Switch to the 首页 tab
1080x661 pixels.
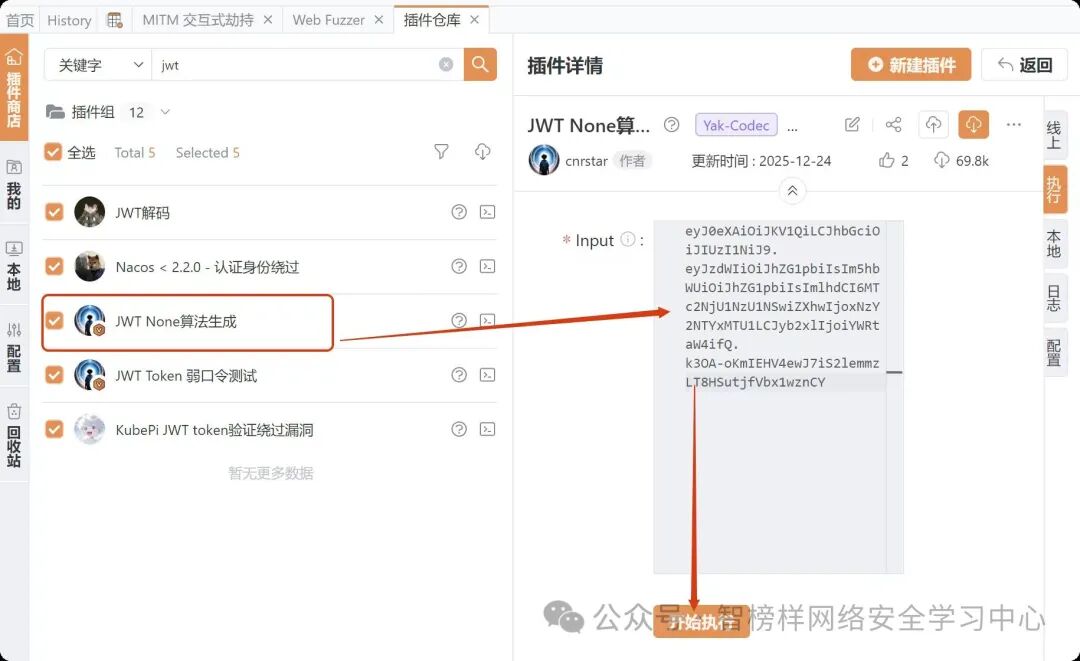coord(20,20)
